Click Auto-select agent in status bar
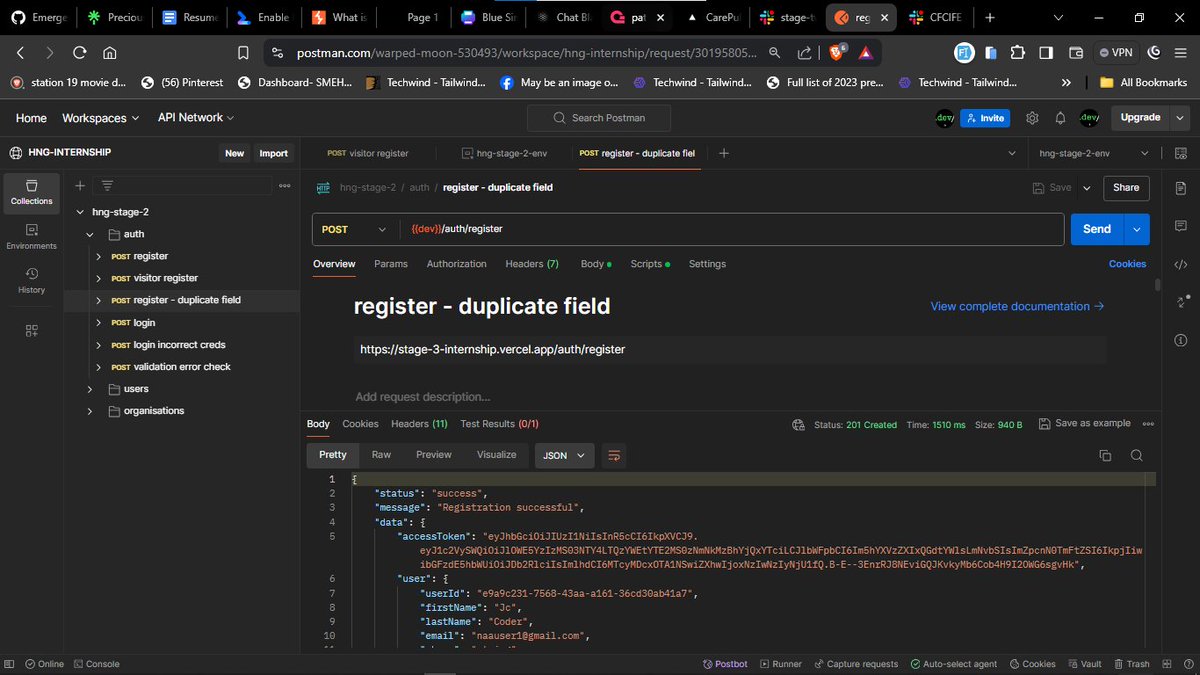The height and width of the screenshot is (675, 1200). [x=953, y=664]
